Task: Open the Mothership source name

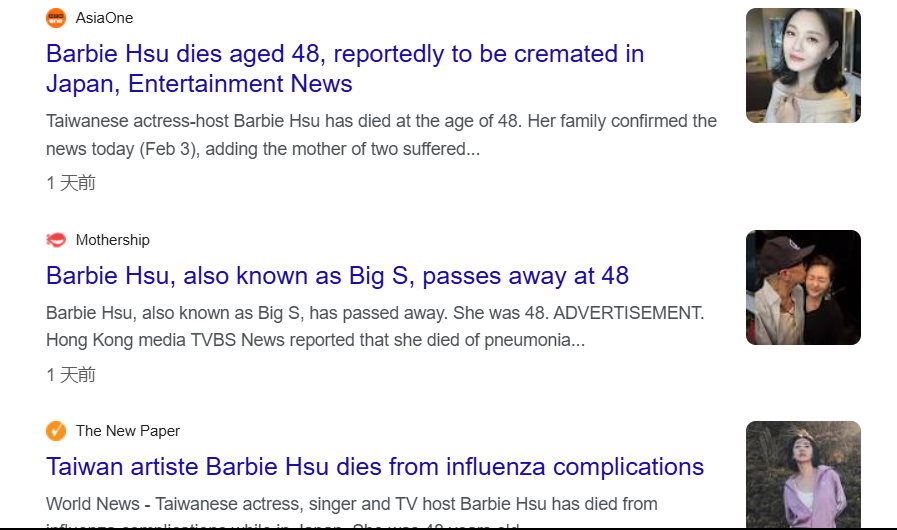Action: (x=113, y=240)
